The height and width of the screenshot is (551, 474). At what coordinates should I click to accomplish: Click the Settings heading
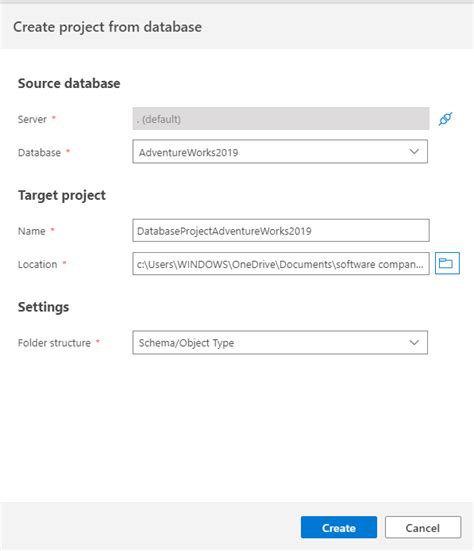[43, 307]
